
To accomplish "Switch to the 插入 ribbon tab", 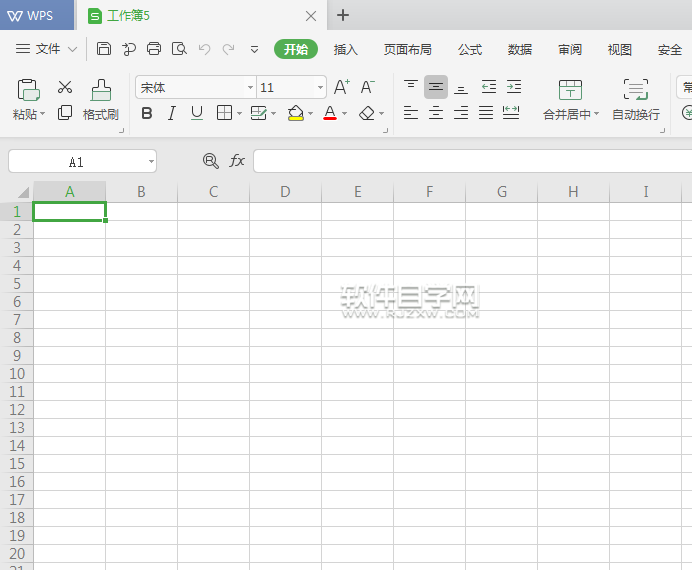I will pos(345,49).
